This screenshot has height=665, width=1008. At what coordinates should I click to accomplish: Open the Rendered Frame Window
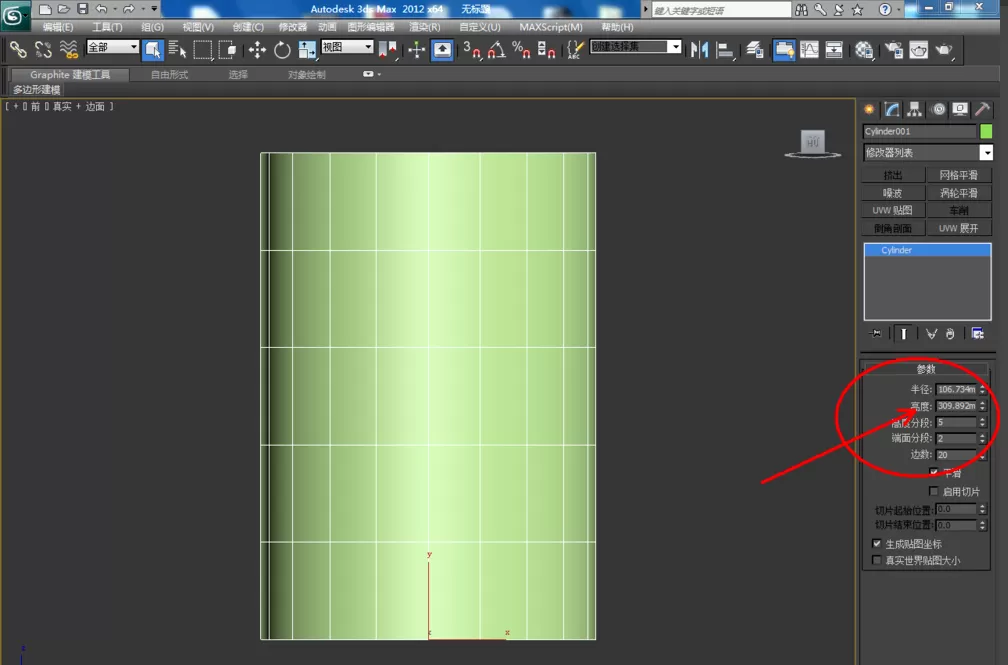[919, 50]
